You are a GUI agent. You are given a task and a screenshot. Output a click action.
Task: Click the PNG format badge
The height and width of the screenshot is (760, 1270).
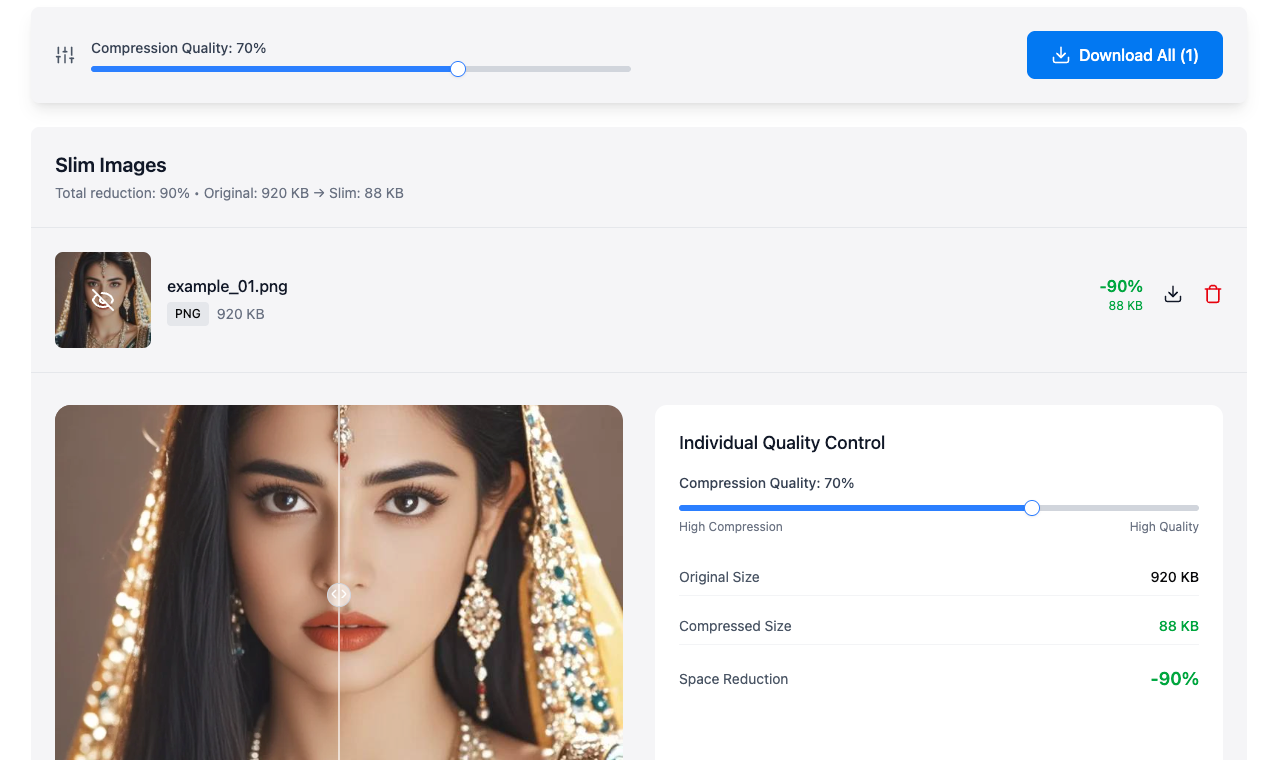[x=188, y=314]
